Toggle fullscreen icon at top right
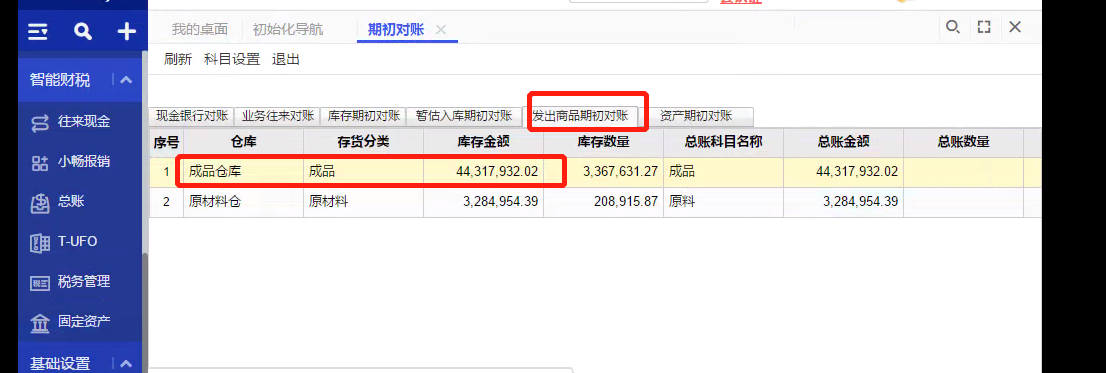The image size is (1106, 373). (x=984, y=27)
